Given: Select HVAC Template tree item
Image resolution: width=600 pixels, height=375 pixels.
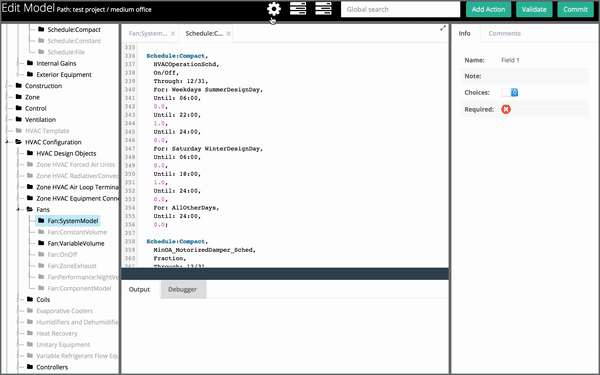Looking at the screenshot, I should pos(47,131).
